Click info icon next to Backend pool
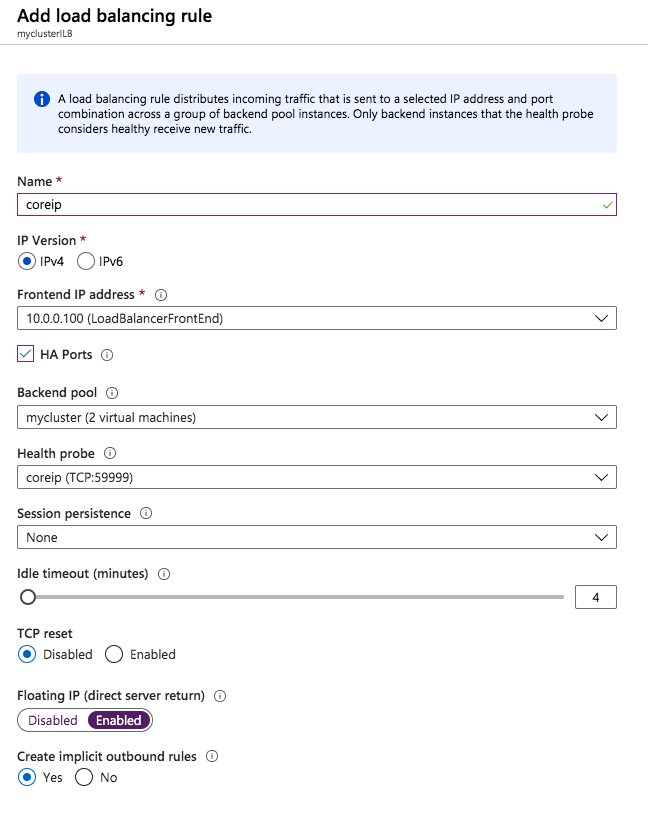648x834 pixels. pyautogui.click(x=111, y=393)
